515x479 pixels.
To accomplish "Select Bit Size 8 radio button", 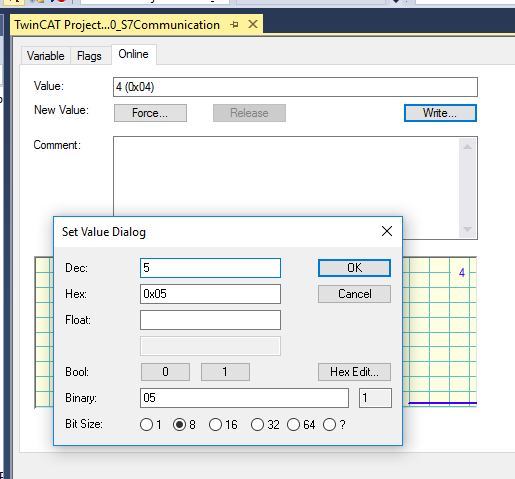I will point(179,425).
